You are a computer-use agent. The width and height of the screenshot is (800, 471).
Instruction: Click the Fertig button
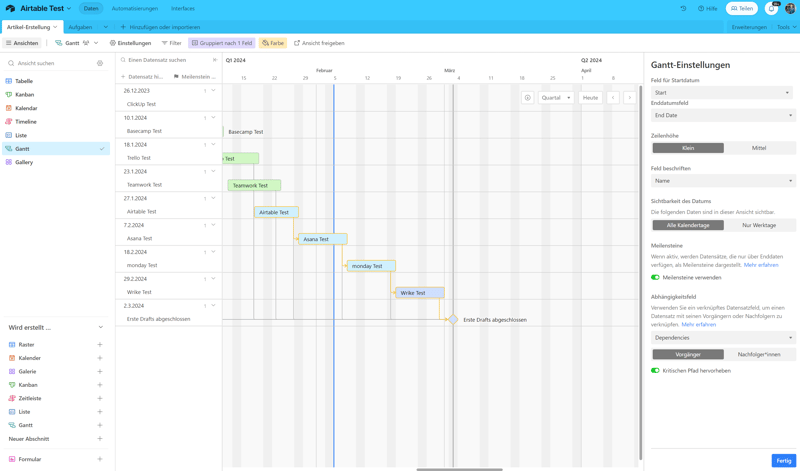tap(783, 460)
